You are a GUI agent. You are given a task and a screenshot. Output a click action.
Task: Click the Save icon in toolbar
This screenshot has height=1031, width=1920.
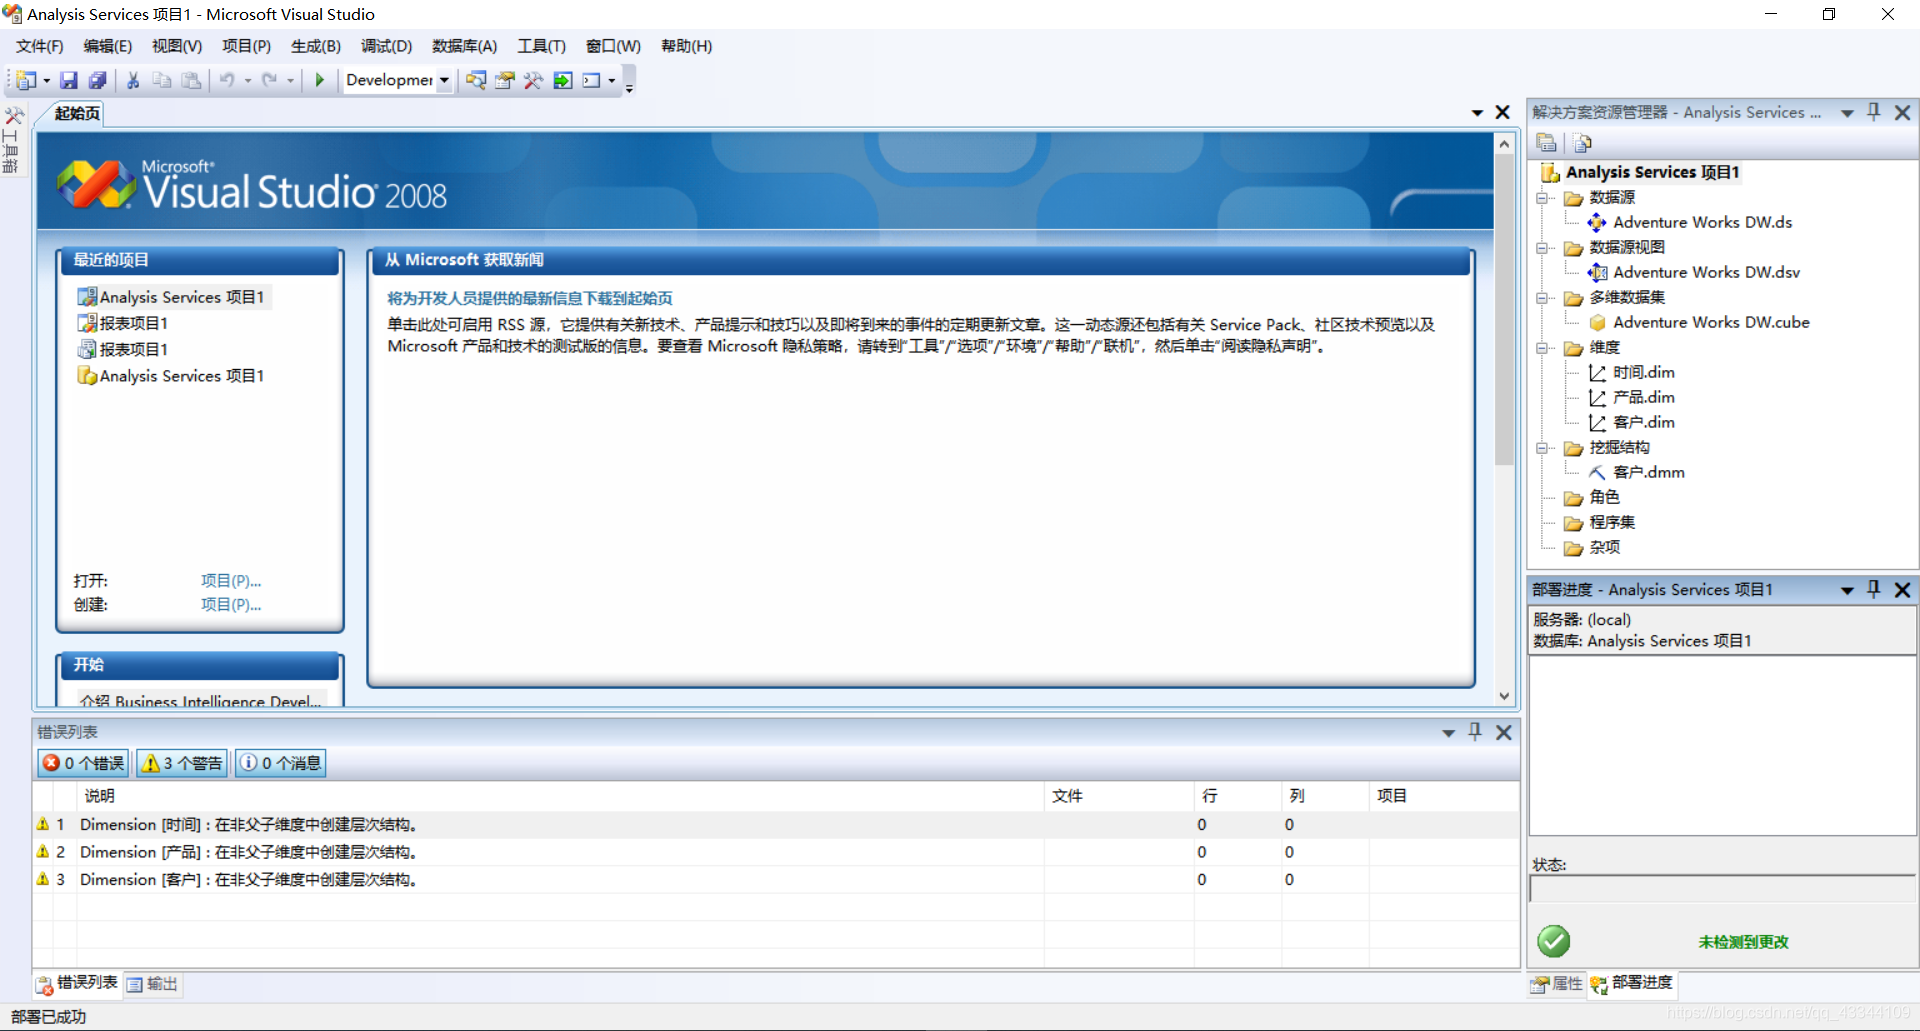click(69, 80)
